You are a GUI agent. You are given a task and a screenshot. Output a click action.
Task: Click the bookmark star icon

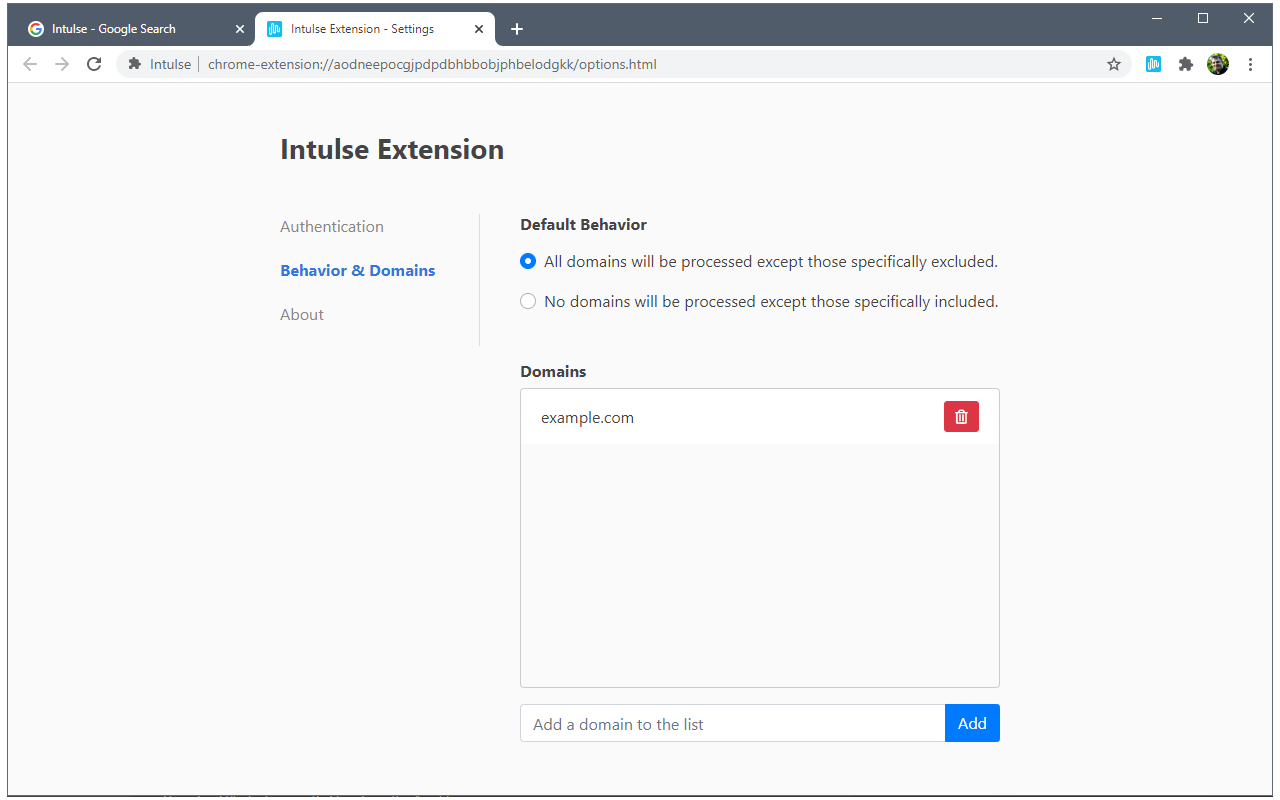coord(1114,63)
